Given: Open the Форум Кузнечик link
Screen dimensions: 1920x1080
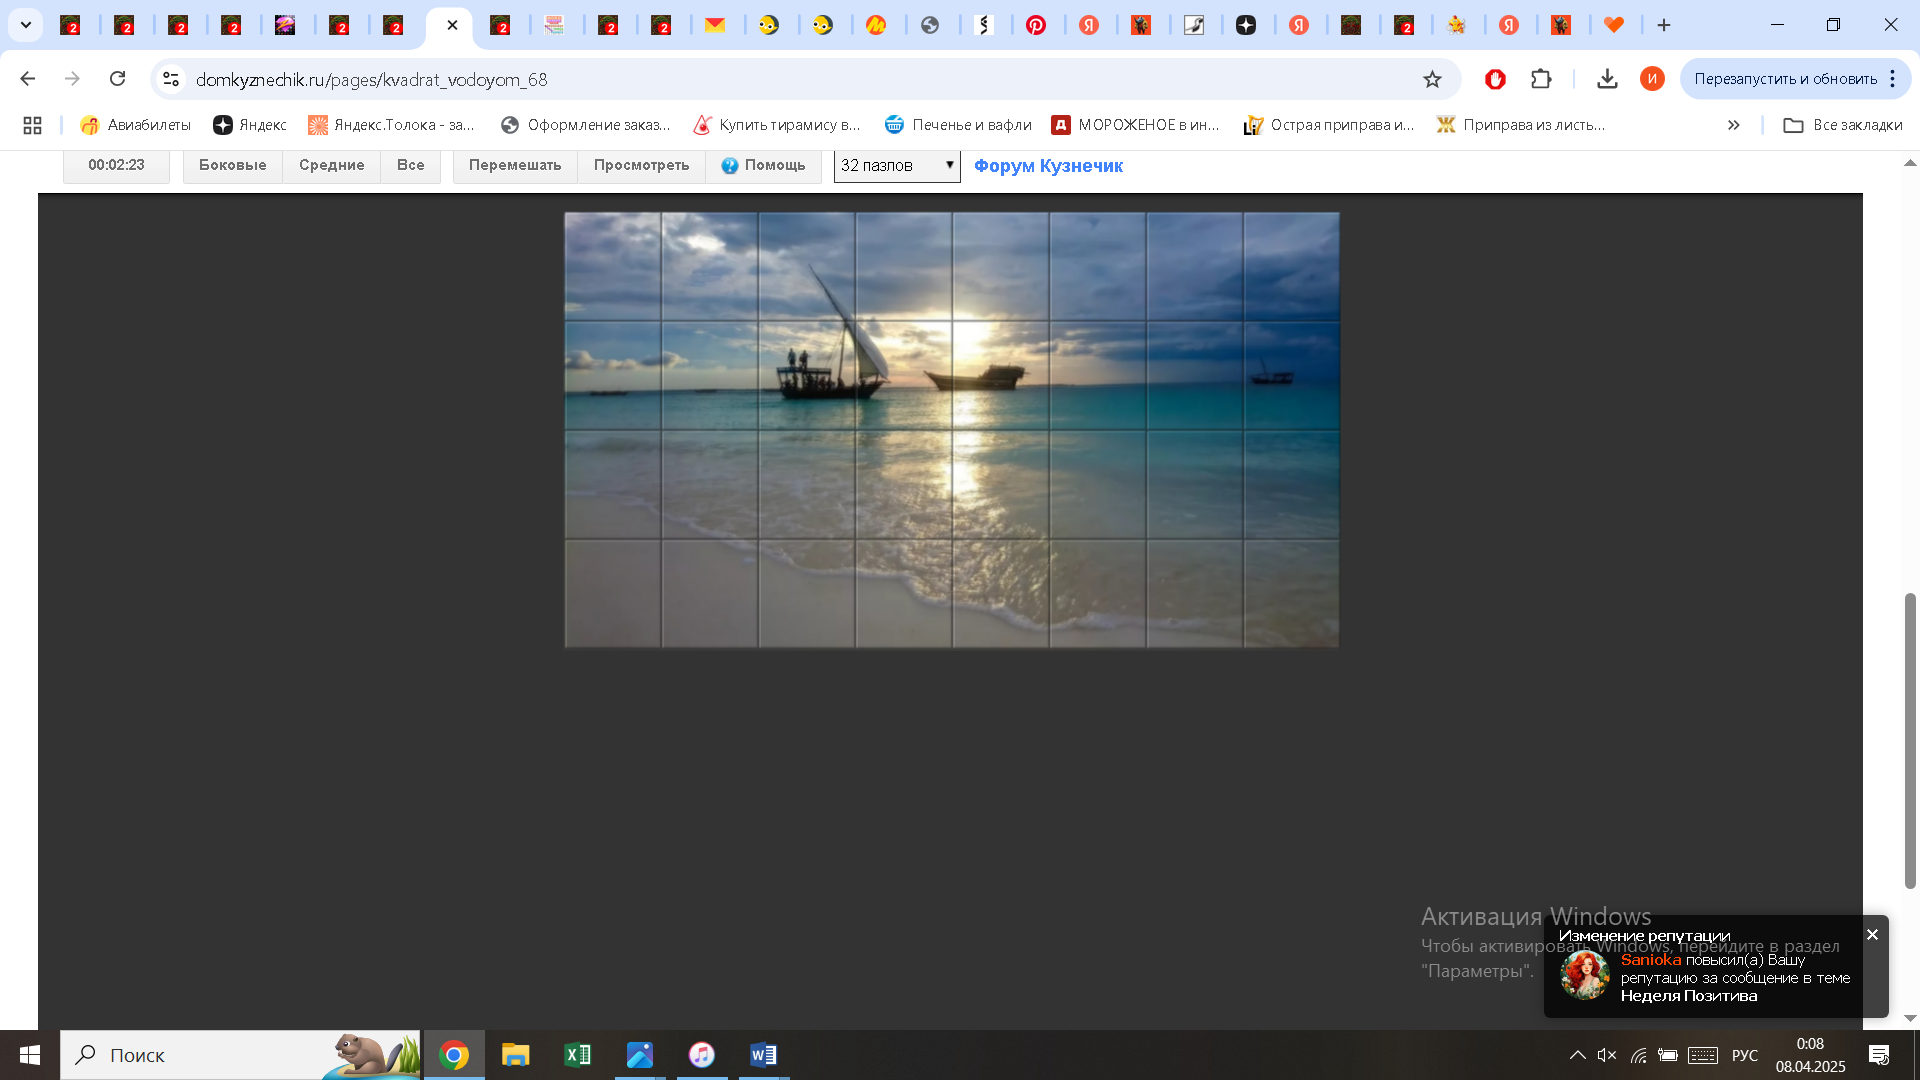Looking at the screenshot, I should tap(1048, 166).
